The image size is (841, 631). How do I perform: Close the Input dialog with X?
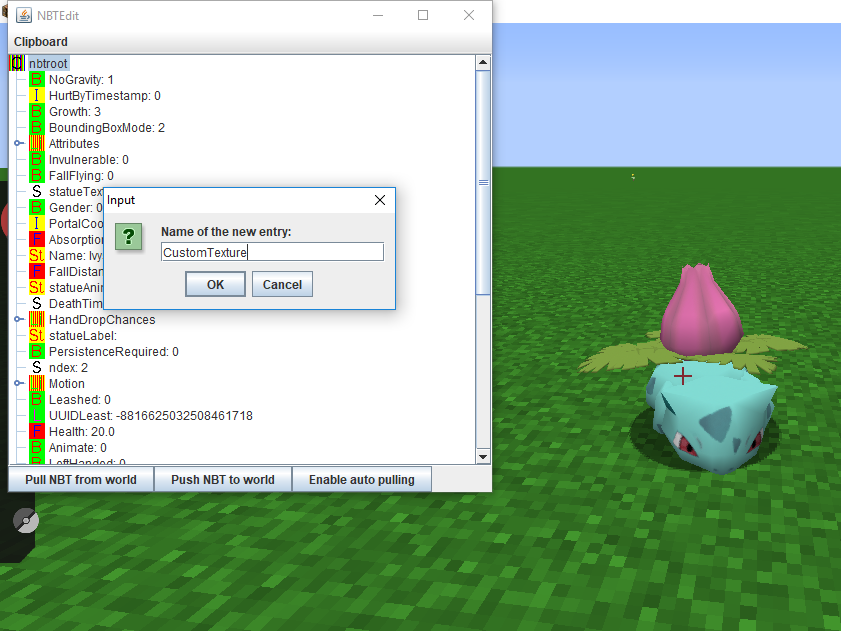pos(380,200)
